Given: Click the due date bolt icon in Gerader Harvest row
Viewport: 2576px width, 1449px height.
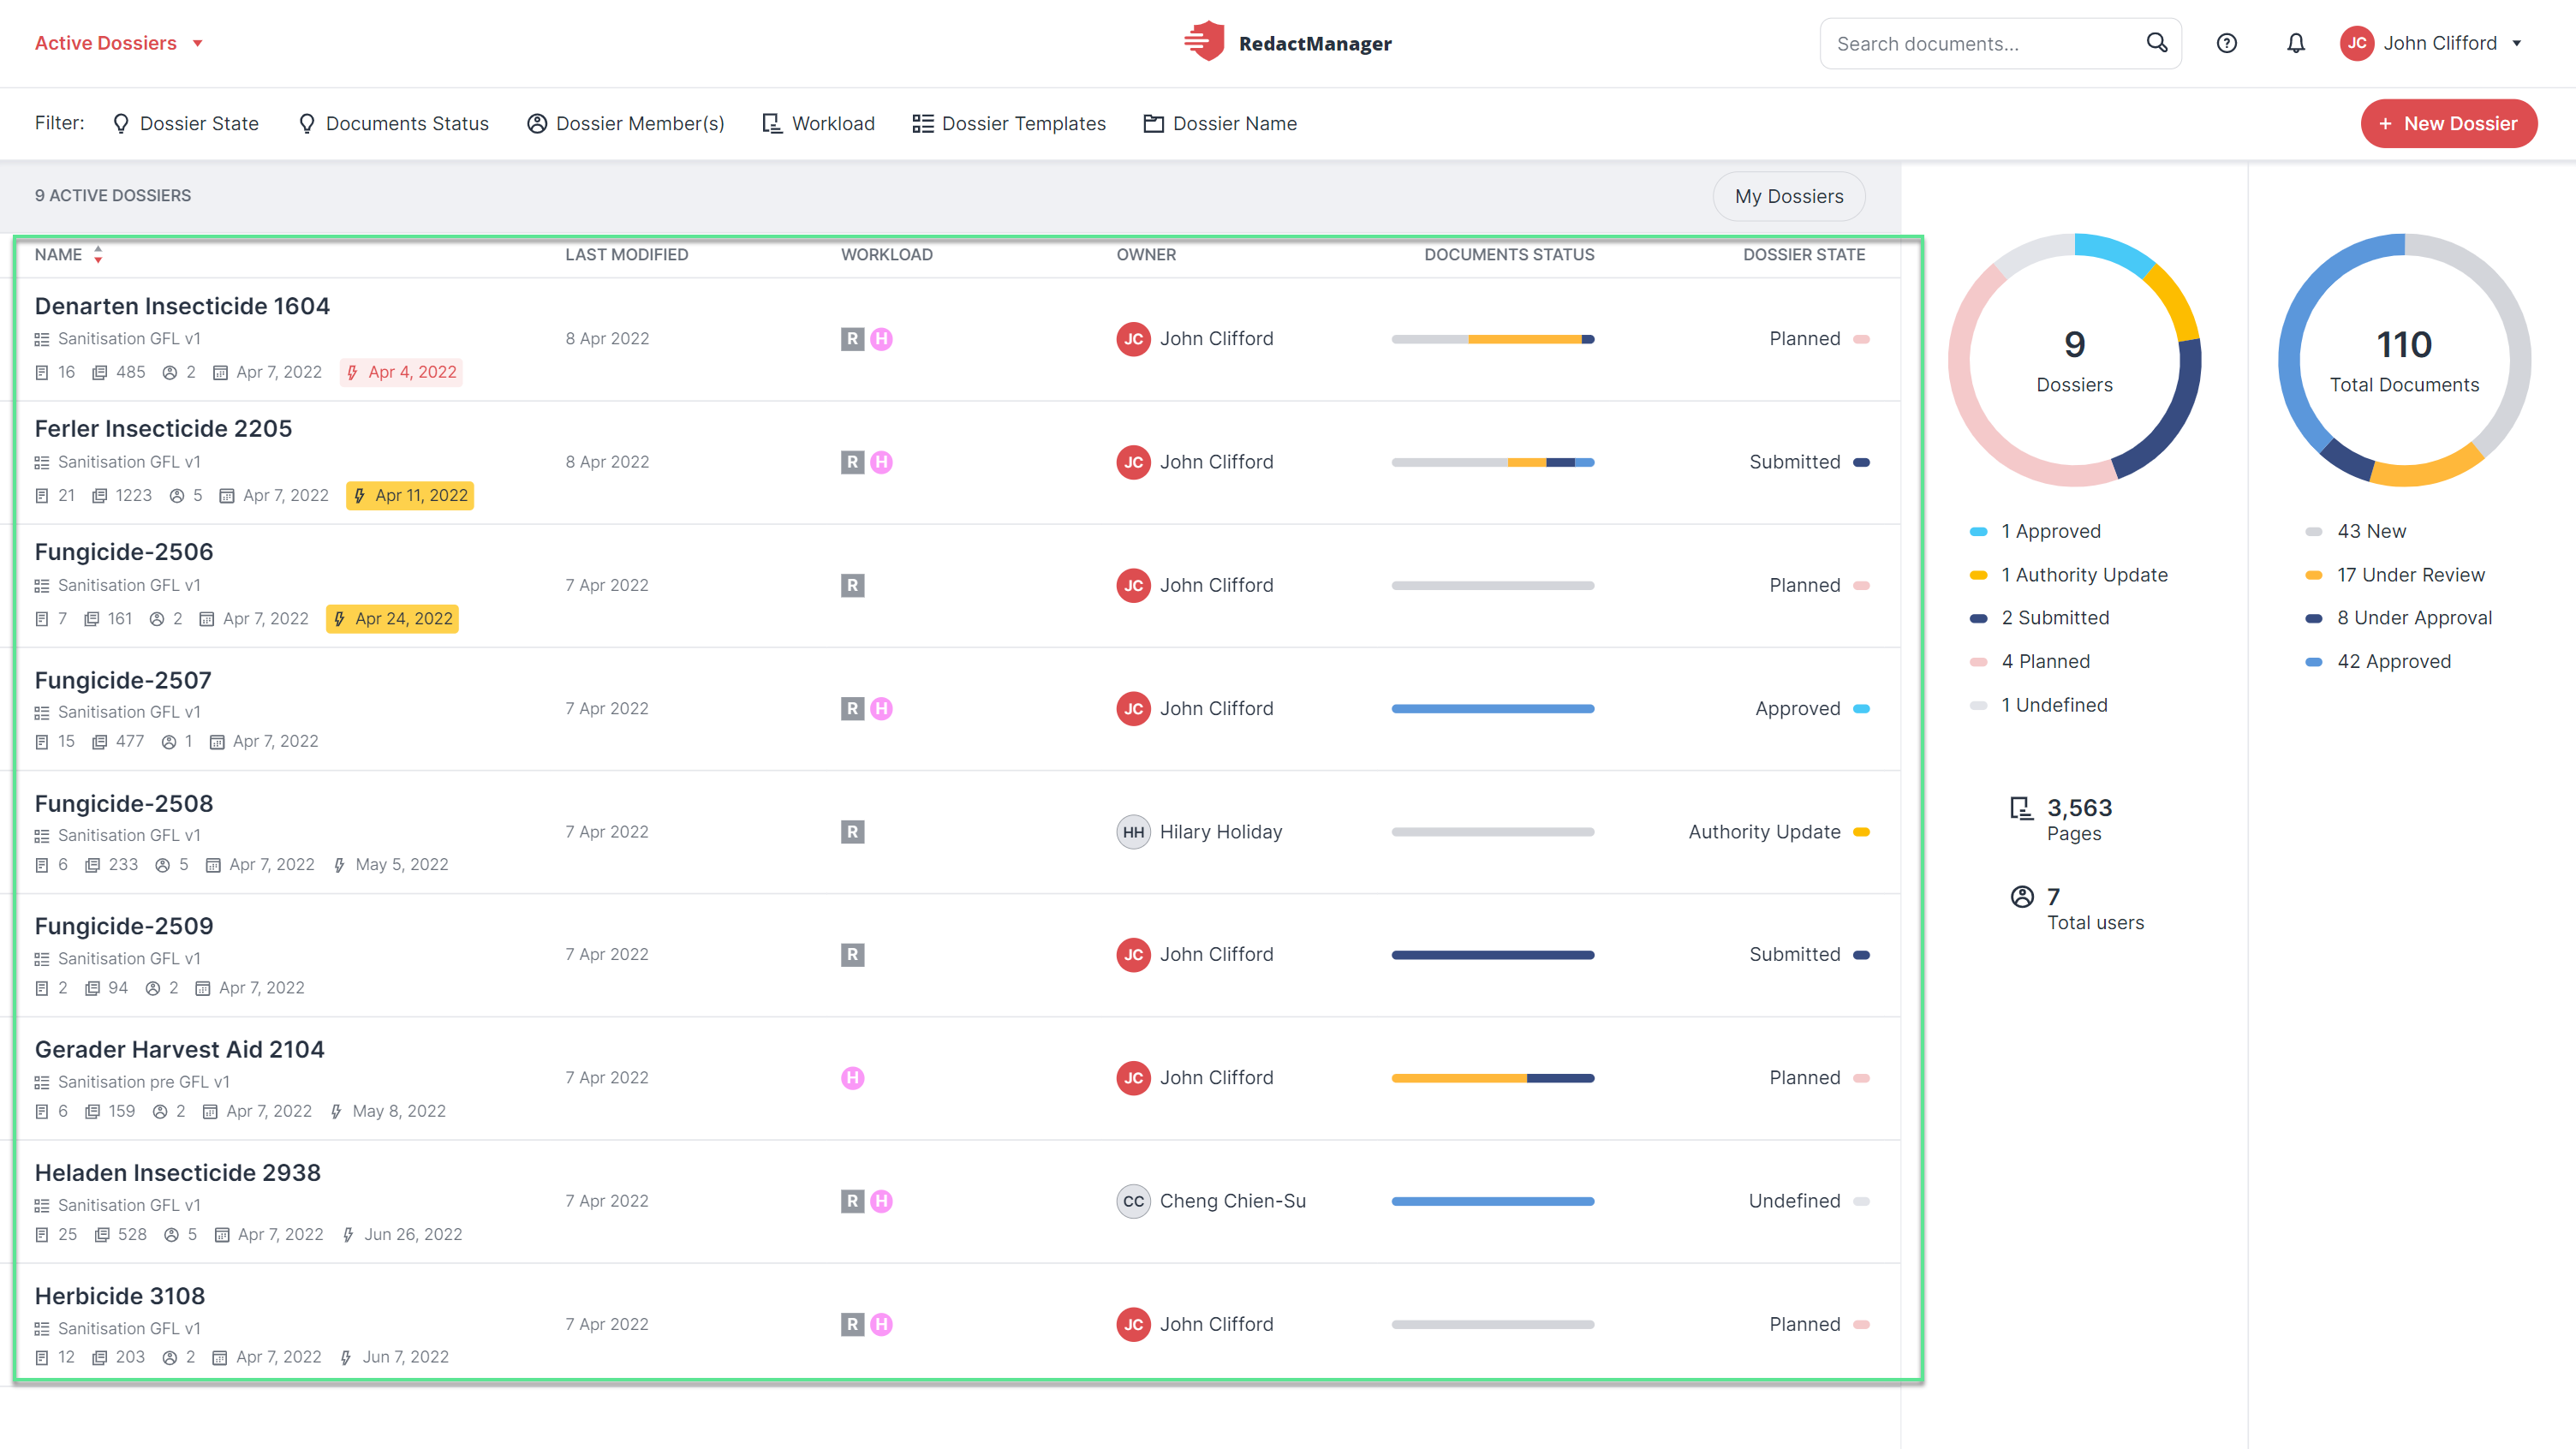Looking at the screenshot, I should coord(336,1111).
